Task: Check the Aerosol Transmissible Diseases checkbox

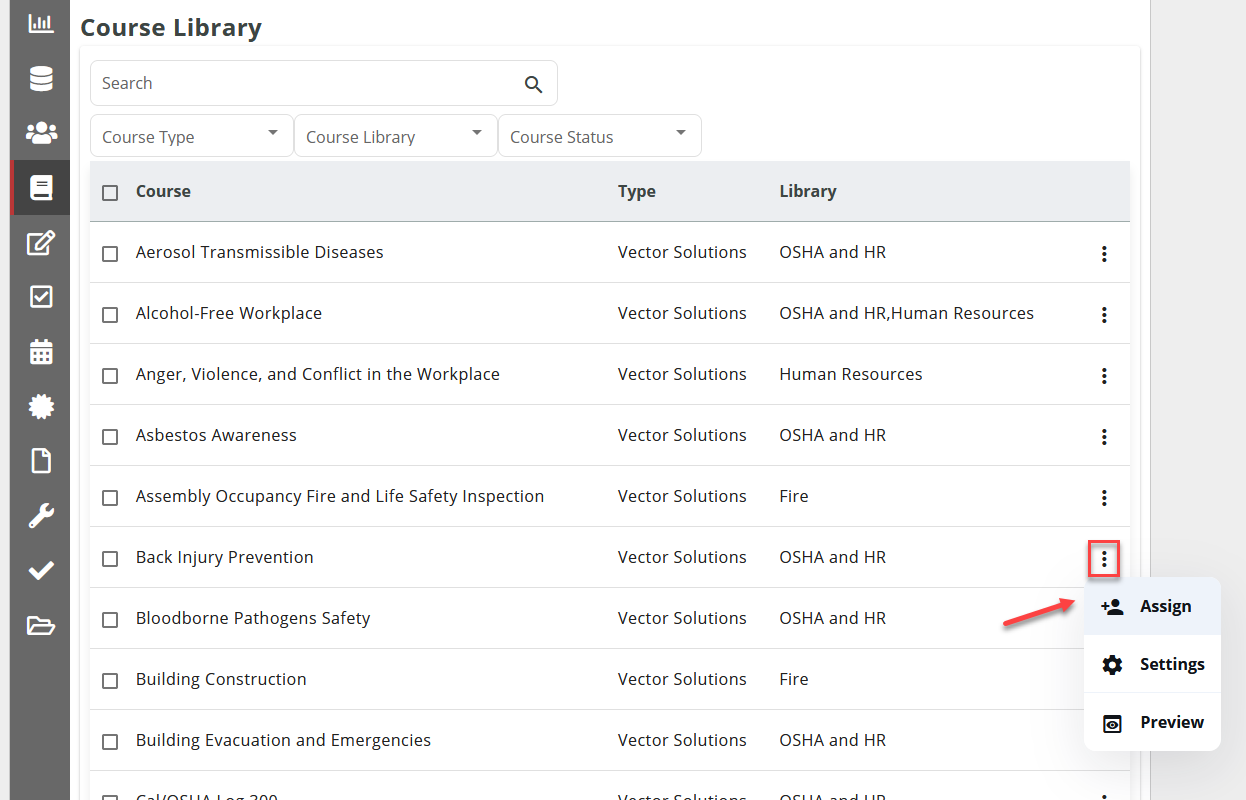Action: (x=110, y=253)
